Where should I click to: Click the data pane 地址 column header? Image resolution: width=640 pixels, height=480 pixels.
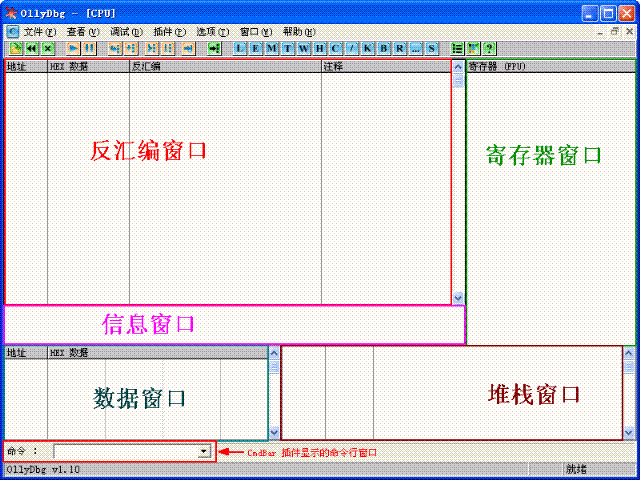pos(26,353)
